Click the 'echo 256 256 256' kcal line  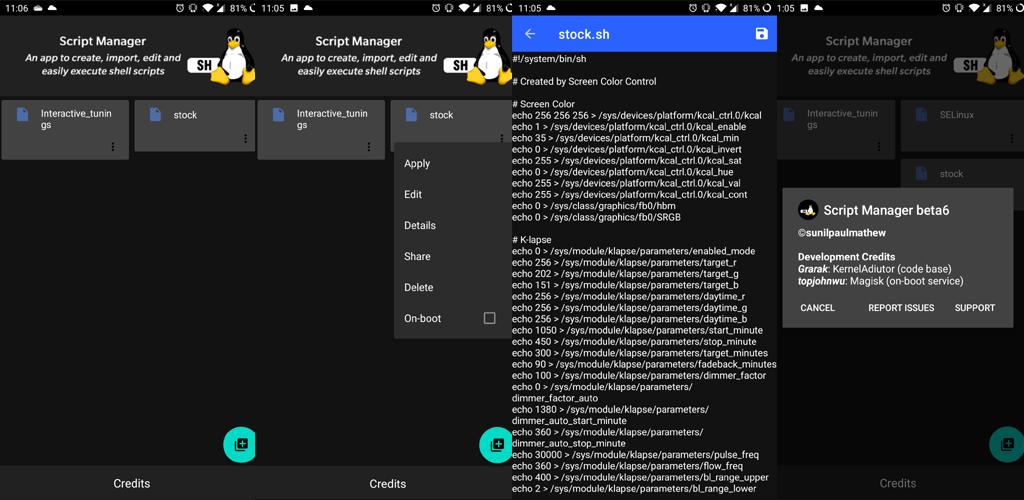tap(637, 115)
